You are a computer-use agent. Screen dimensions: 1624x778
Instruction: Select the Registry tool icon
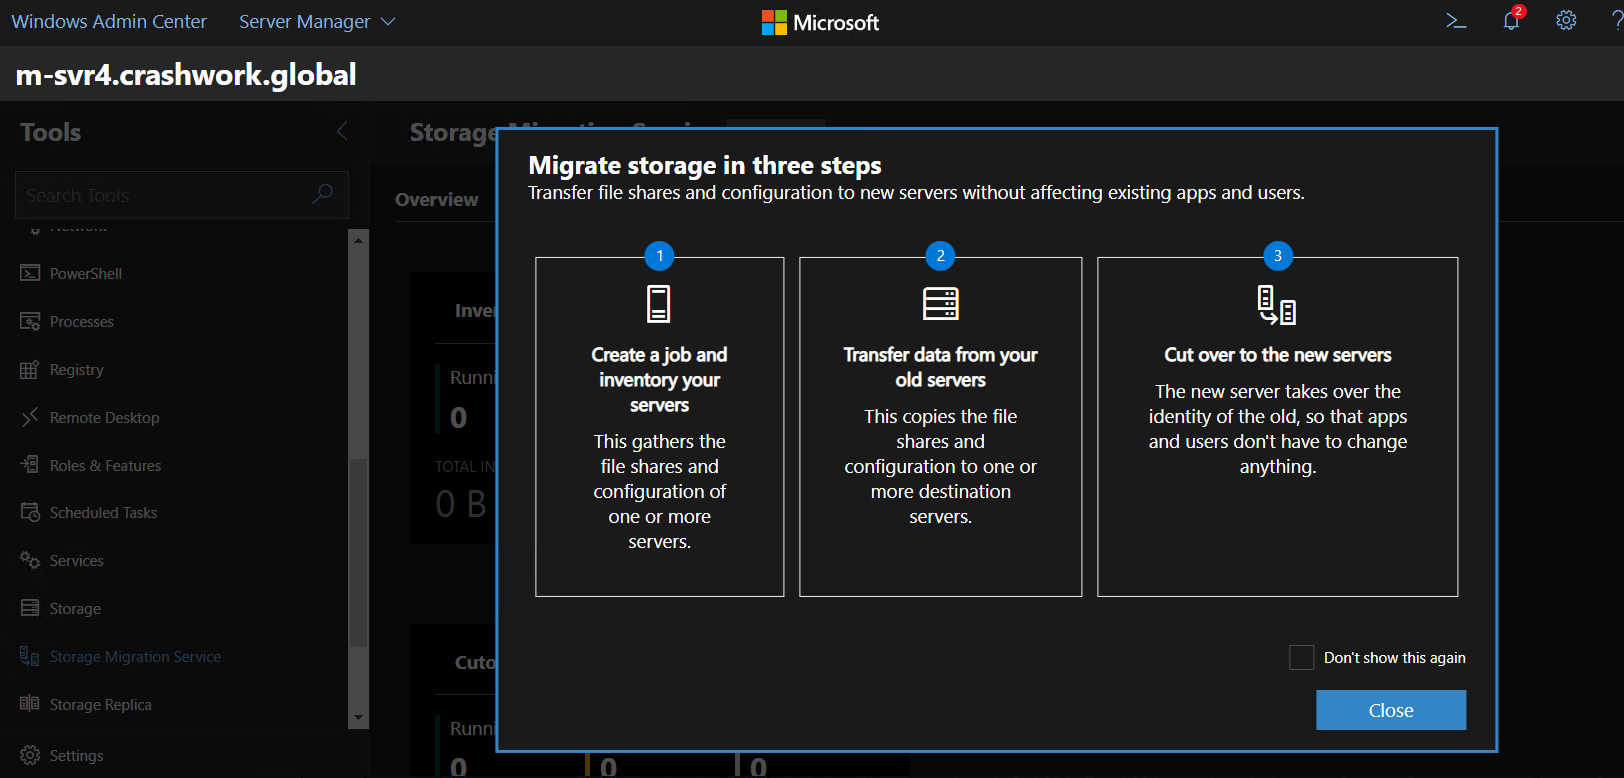[x=30, y=369]
